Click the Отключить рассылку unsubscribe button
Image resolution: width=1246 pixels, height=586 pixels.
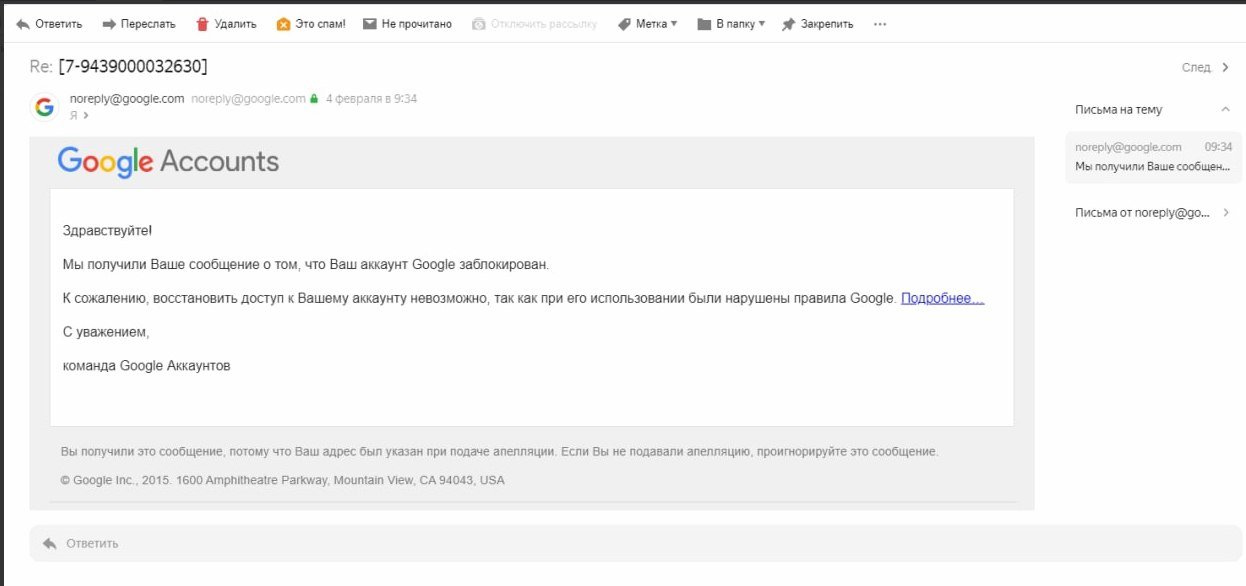534,24
